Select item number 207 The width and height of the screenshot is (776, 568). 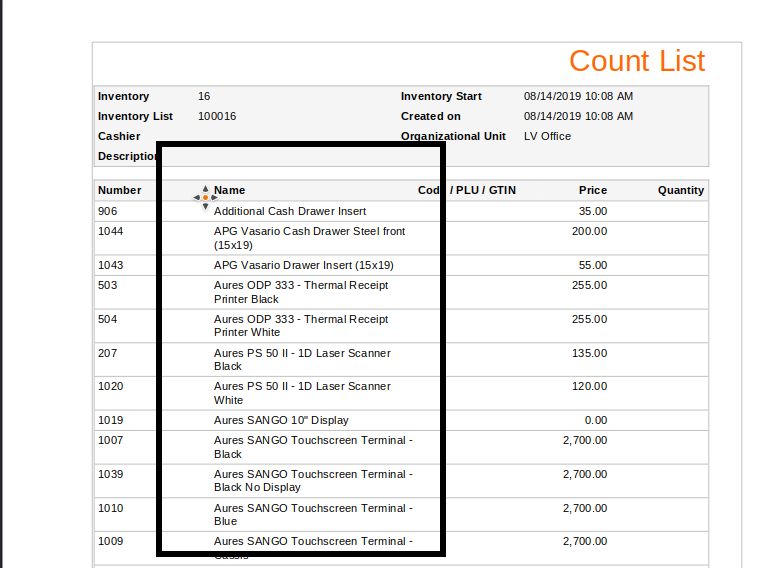coord(107,353)
